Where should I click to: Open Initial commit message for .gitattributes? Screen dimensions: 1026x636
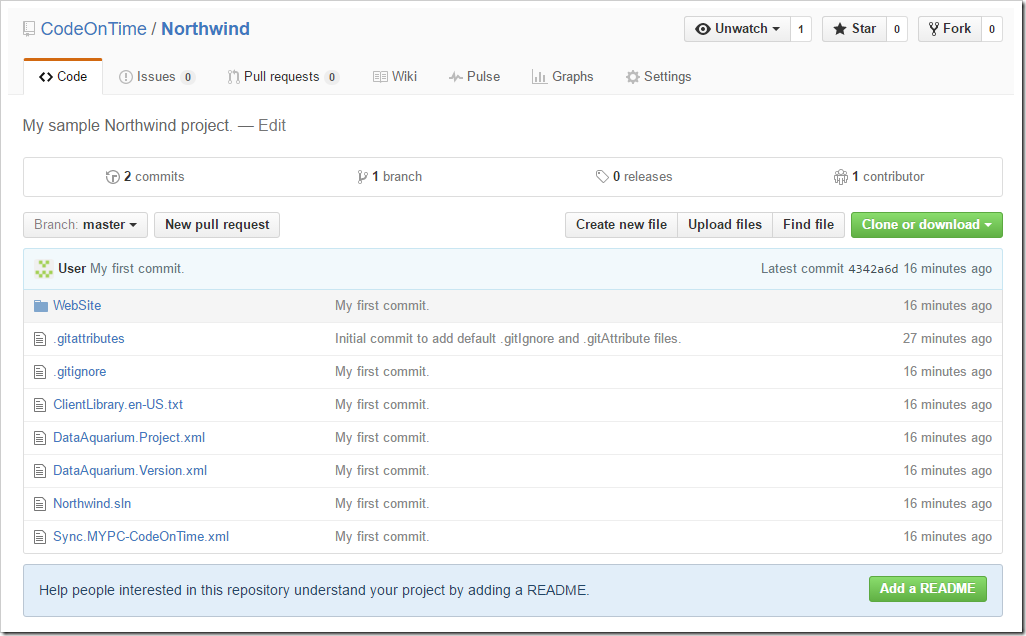508,339
